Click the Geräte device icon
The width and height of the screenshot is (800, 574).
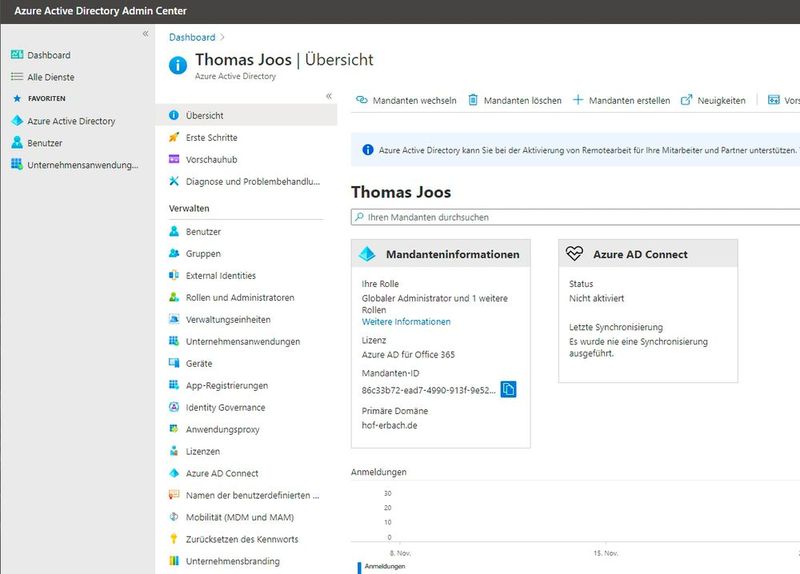(x=174, y=363)
